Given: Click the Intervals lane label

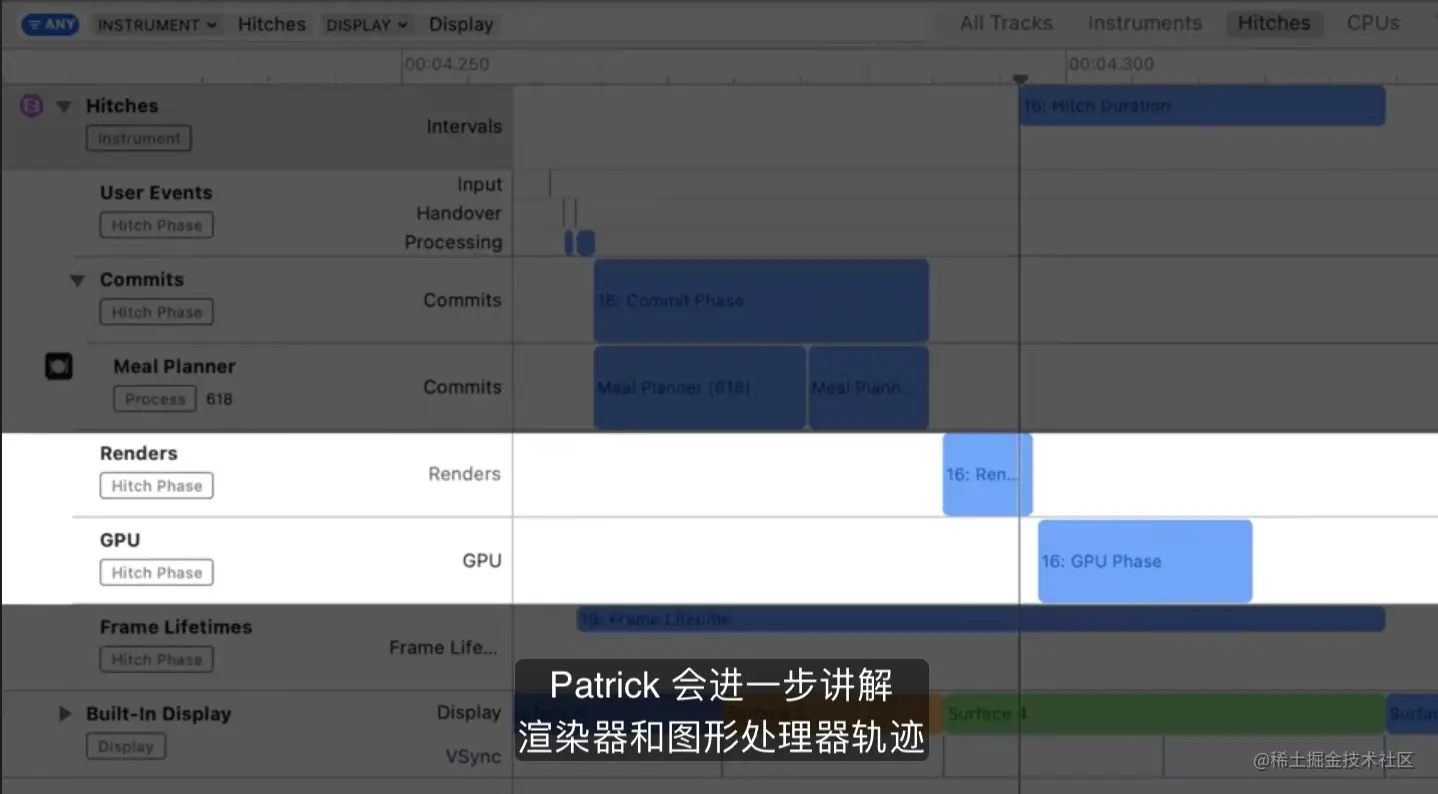Looking at the screenshot, I should tap(464, 127).
